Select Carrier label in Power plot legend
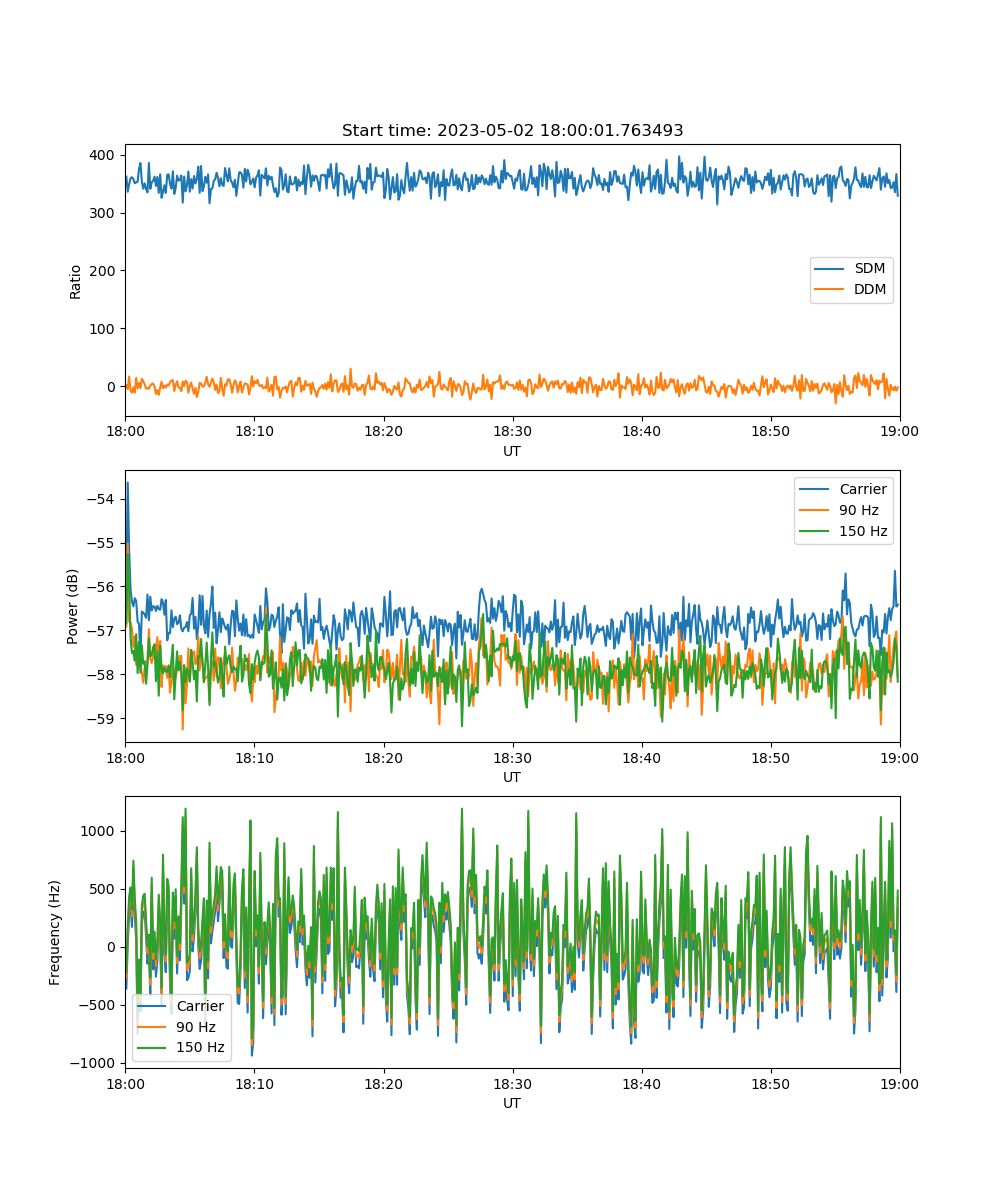The image size is (1000, 1200). tap(863, 489)
